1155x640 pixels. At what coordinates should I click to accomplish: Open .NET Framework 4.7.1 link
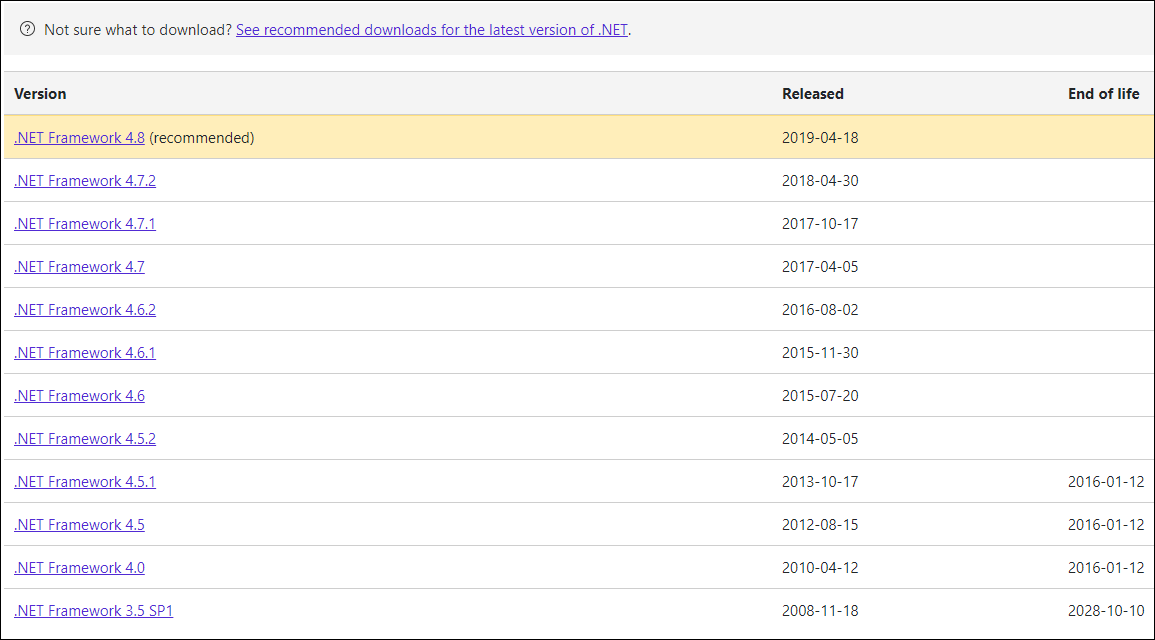point(85,224)
